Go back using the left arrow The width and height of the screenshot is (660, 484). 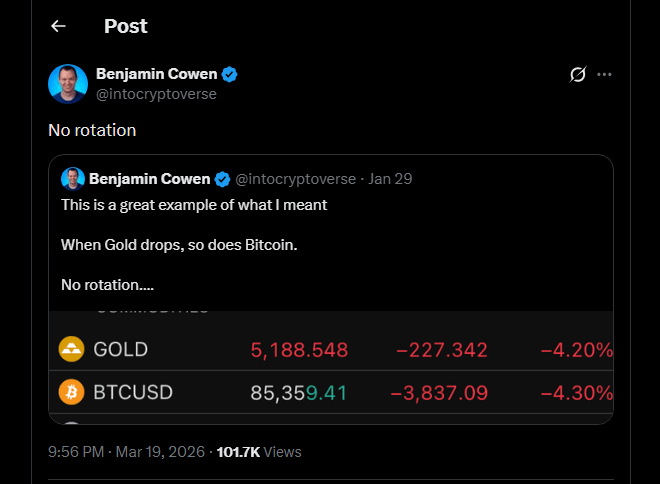pos(58,26)
